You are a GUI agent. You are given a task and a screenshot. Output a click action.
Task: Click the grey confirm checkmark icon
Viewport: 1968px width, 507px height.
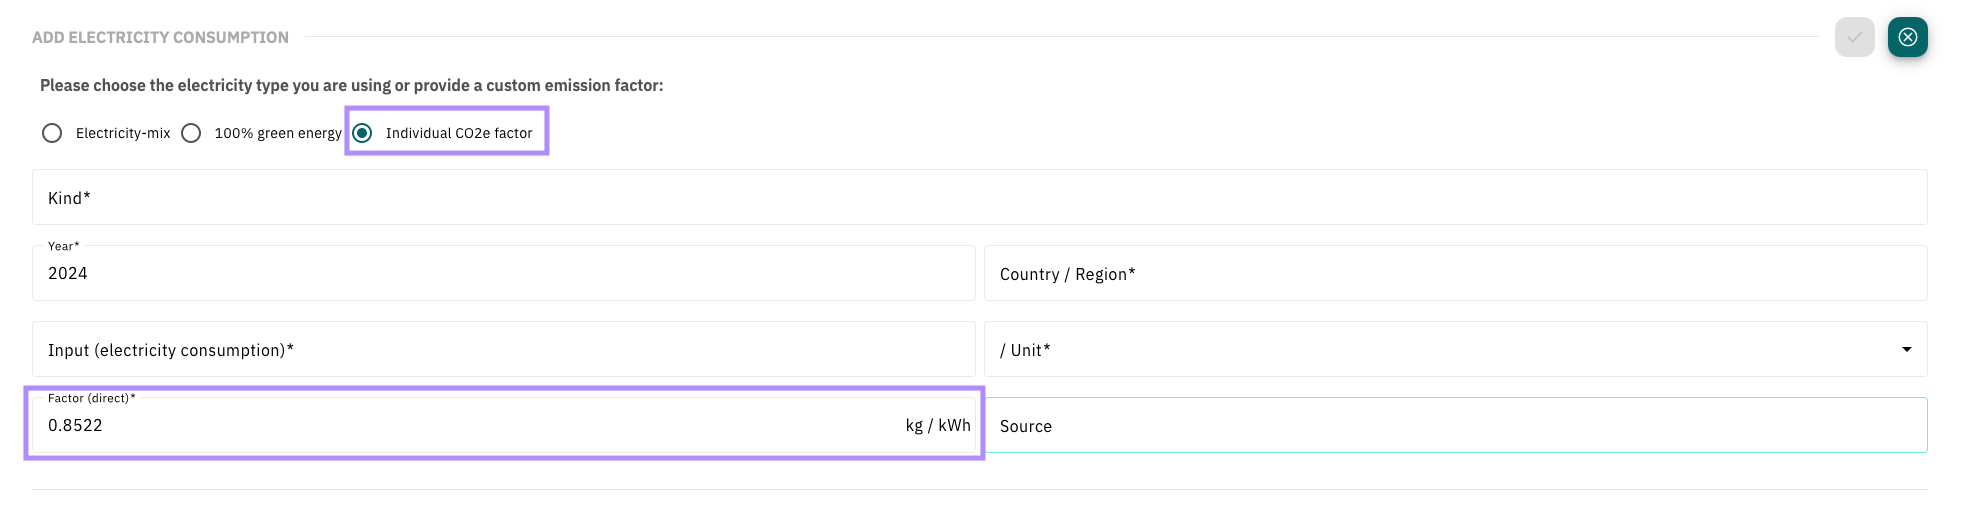tap(1854, 37)
